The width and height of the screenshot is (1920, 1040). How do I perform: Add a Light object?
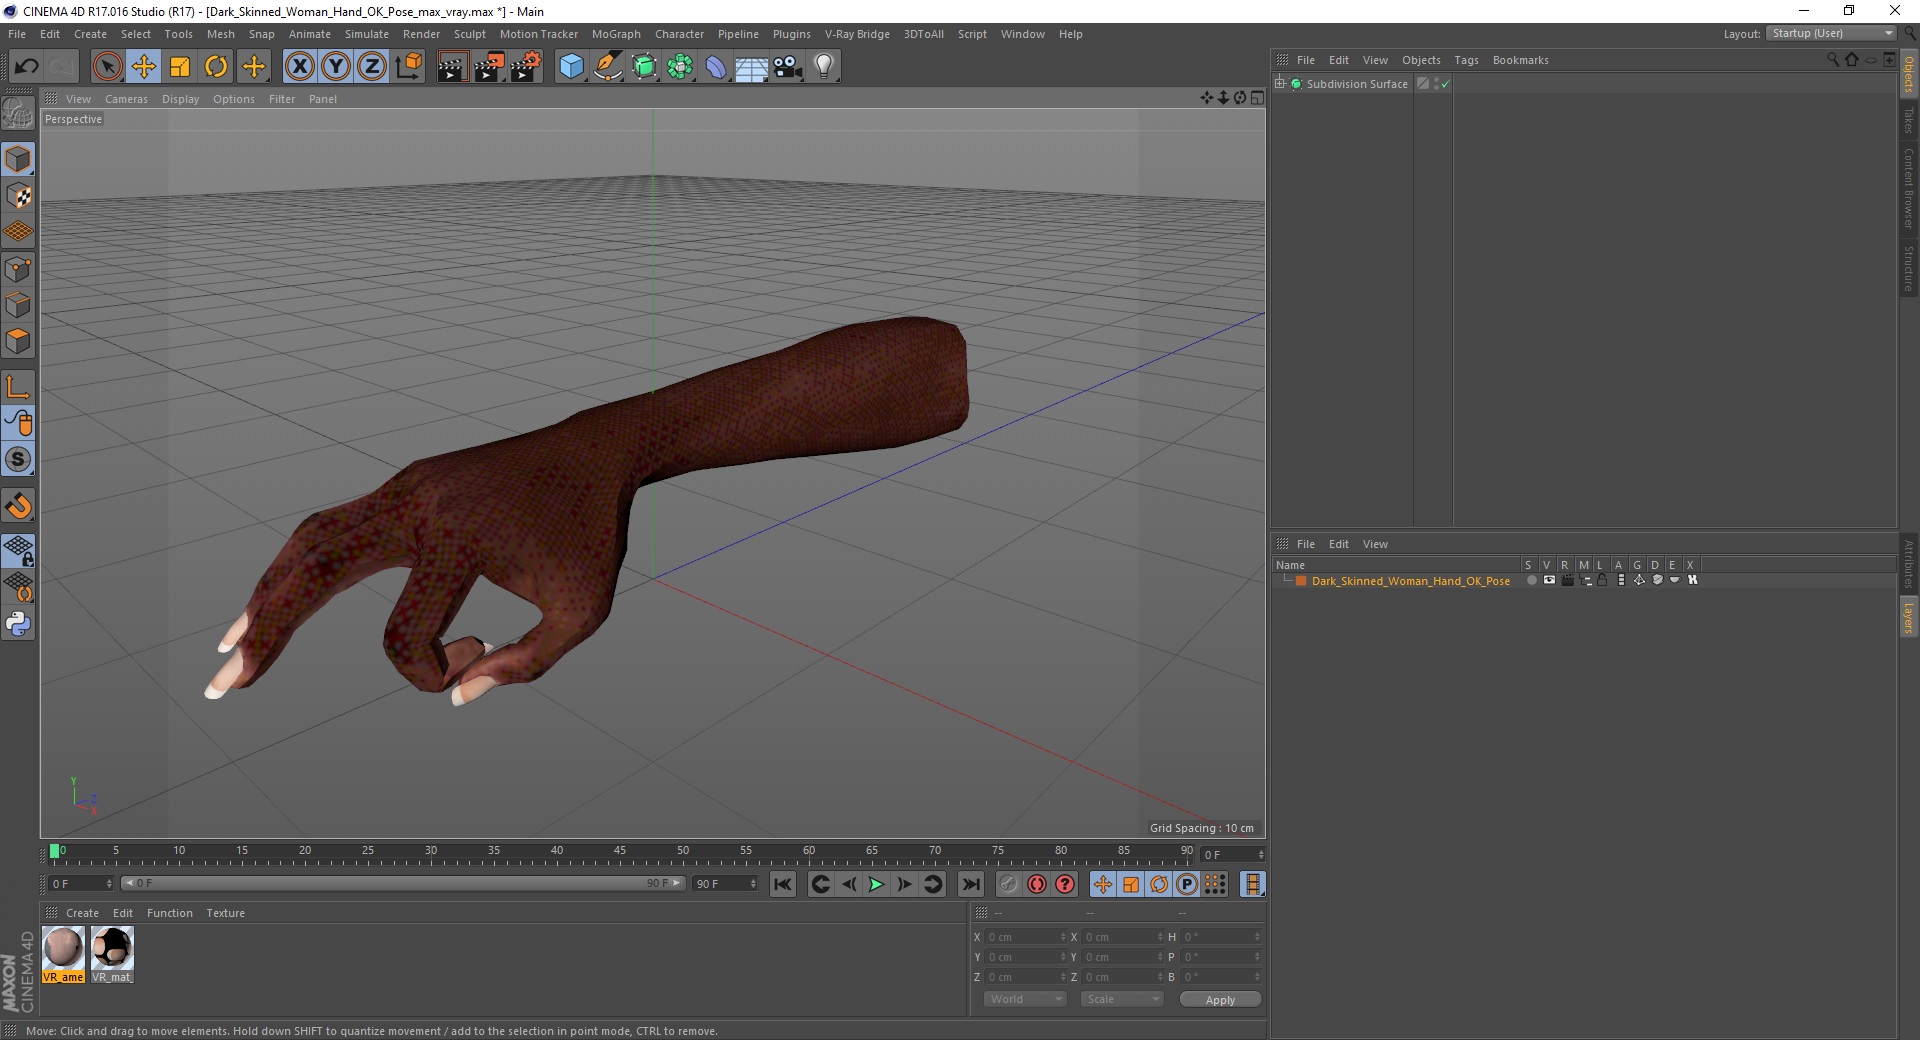[824, 67]
